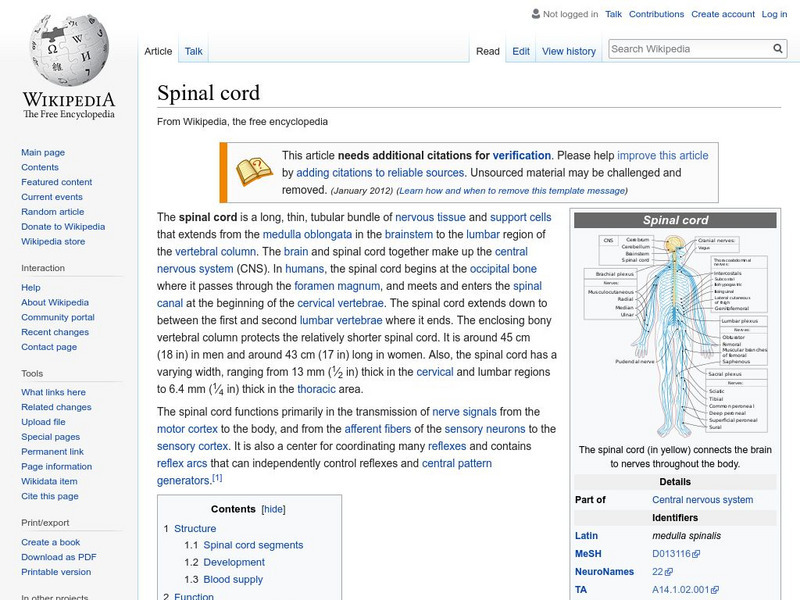Click the Wikipedia globe logo
The height and width of the screenshot is (600, 800).
click(x=69, y=50)
